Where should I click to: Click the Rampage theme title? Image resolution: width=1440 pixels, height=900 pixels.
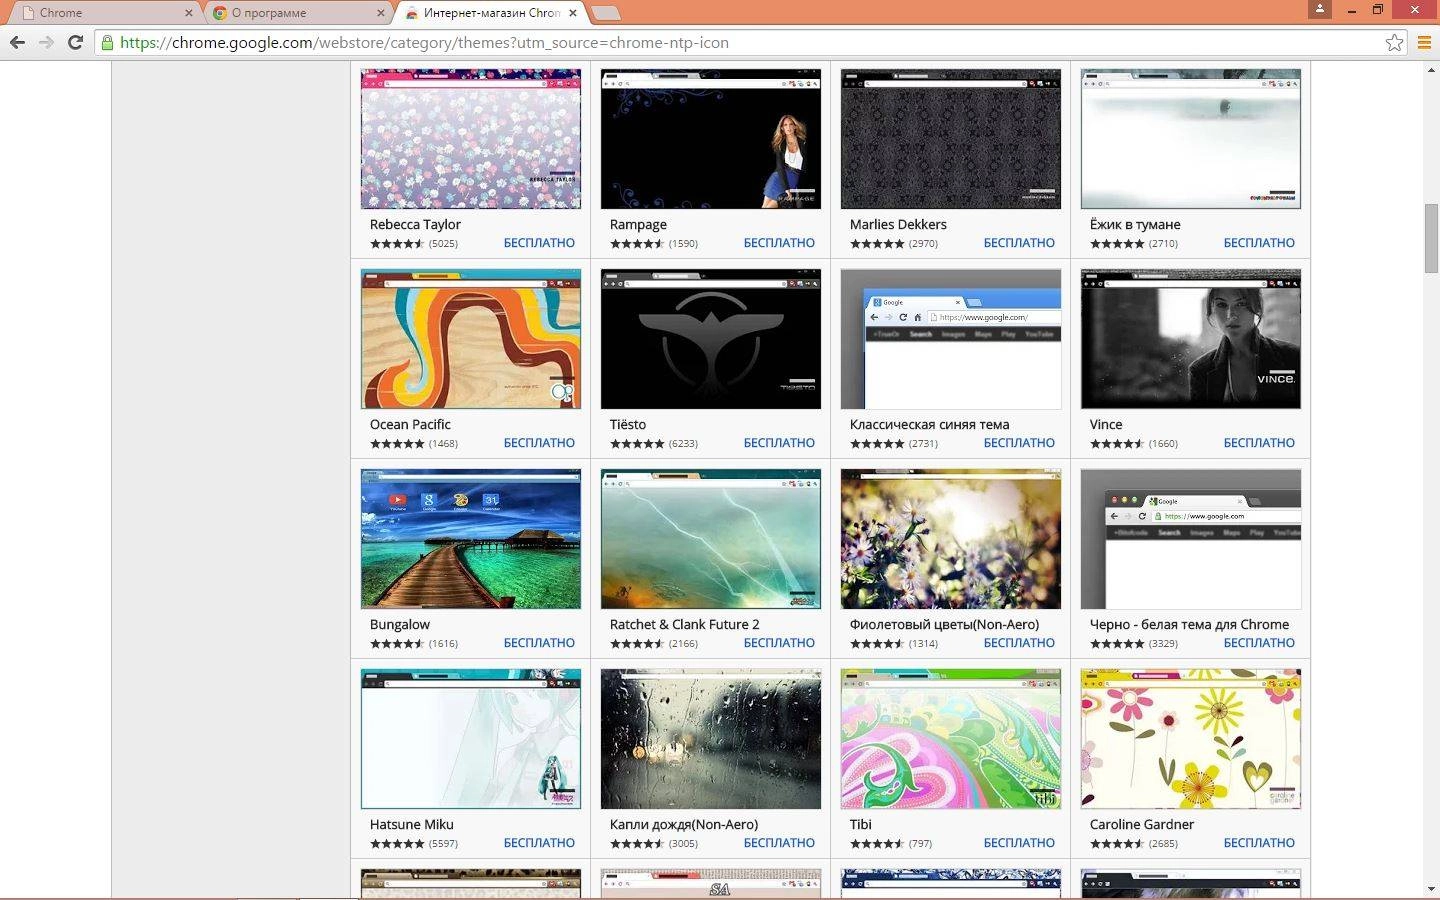click(x=638, y=224)
